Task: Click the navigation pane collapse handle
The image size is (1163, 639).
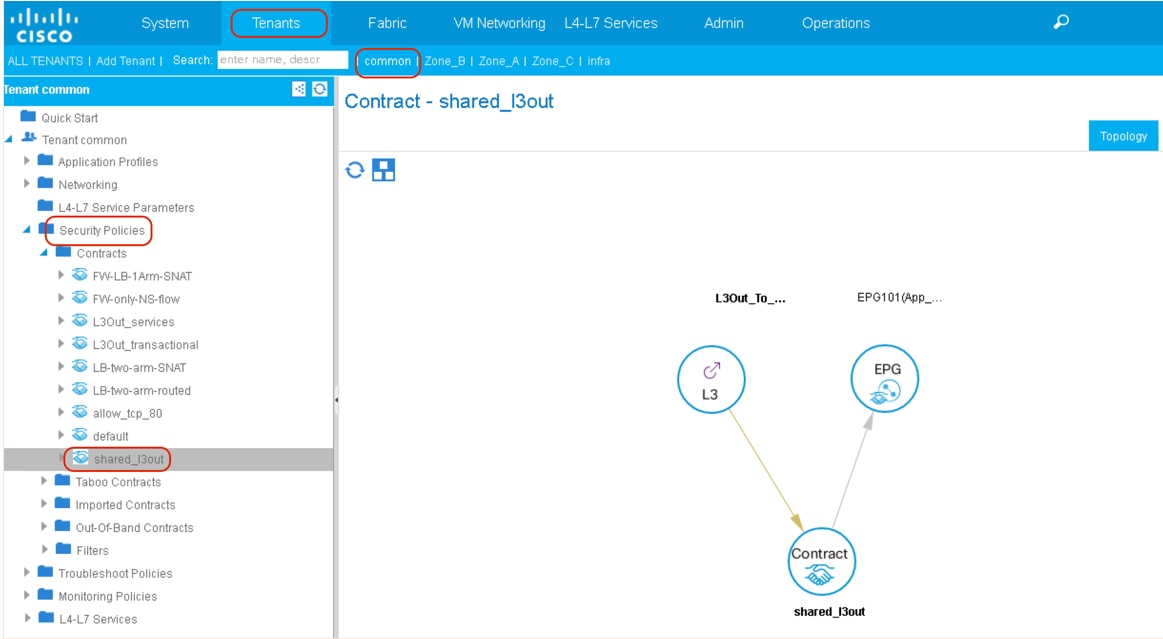Action: (x=336, y=400)
